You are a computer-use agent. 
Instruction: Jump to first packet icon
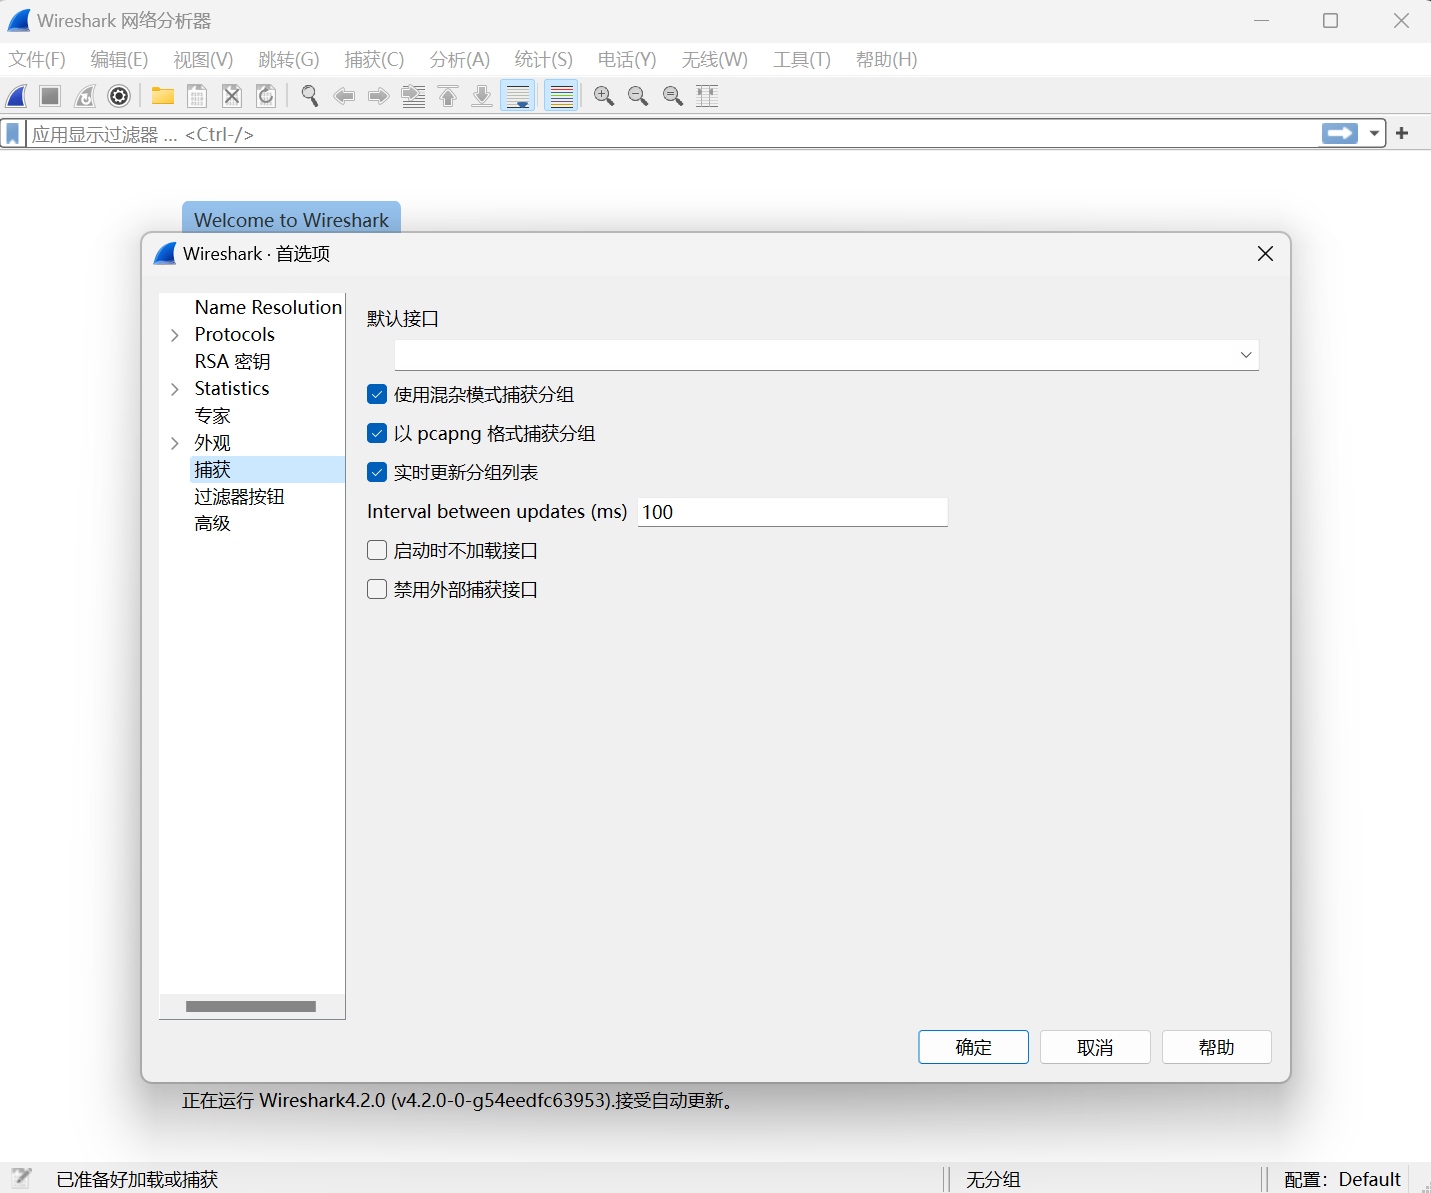point(448,96)
